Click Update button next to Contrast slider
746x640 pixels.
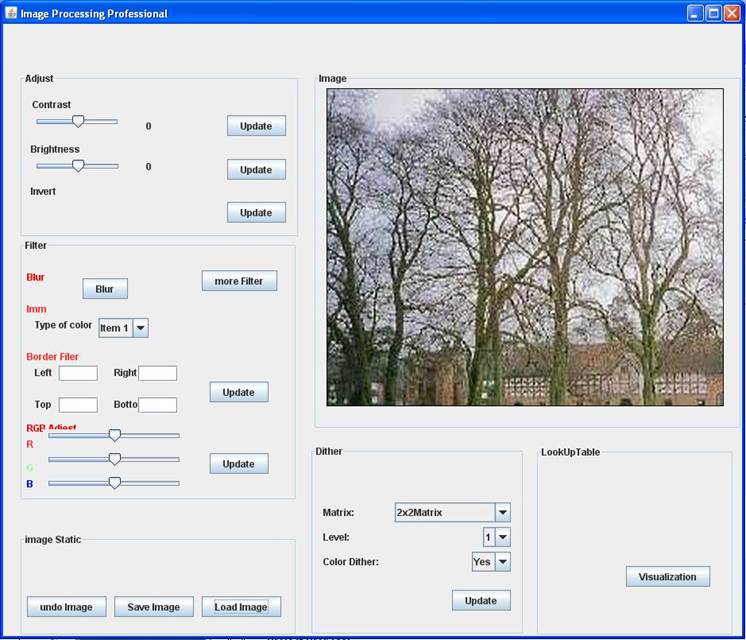256,126
